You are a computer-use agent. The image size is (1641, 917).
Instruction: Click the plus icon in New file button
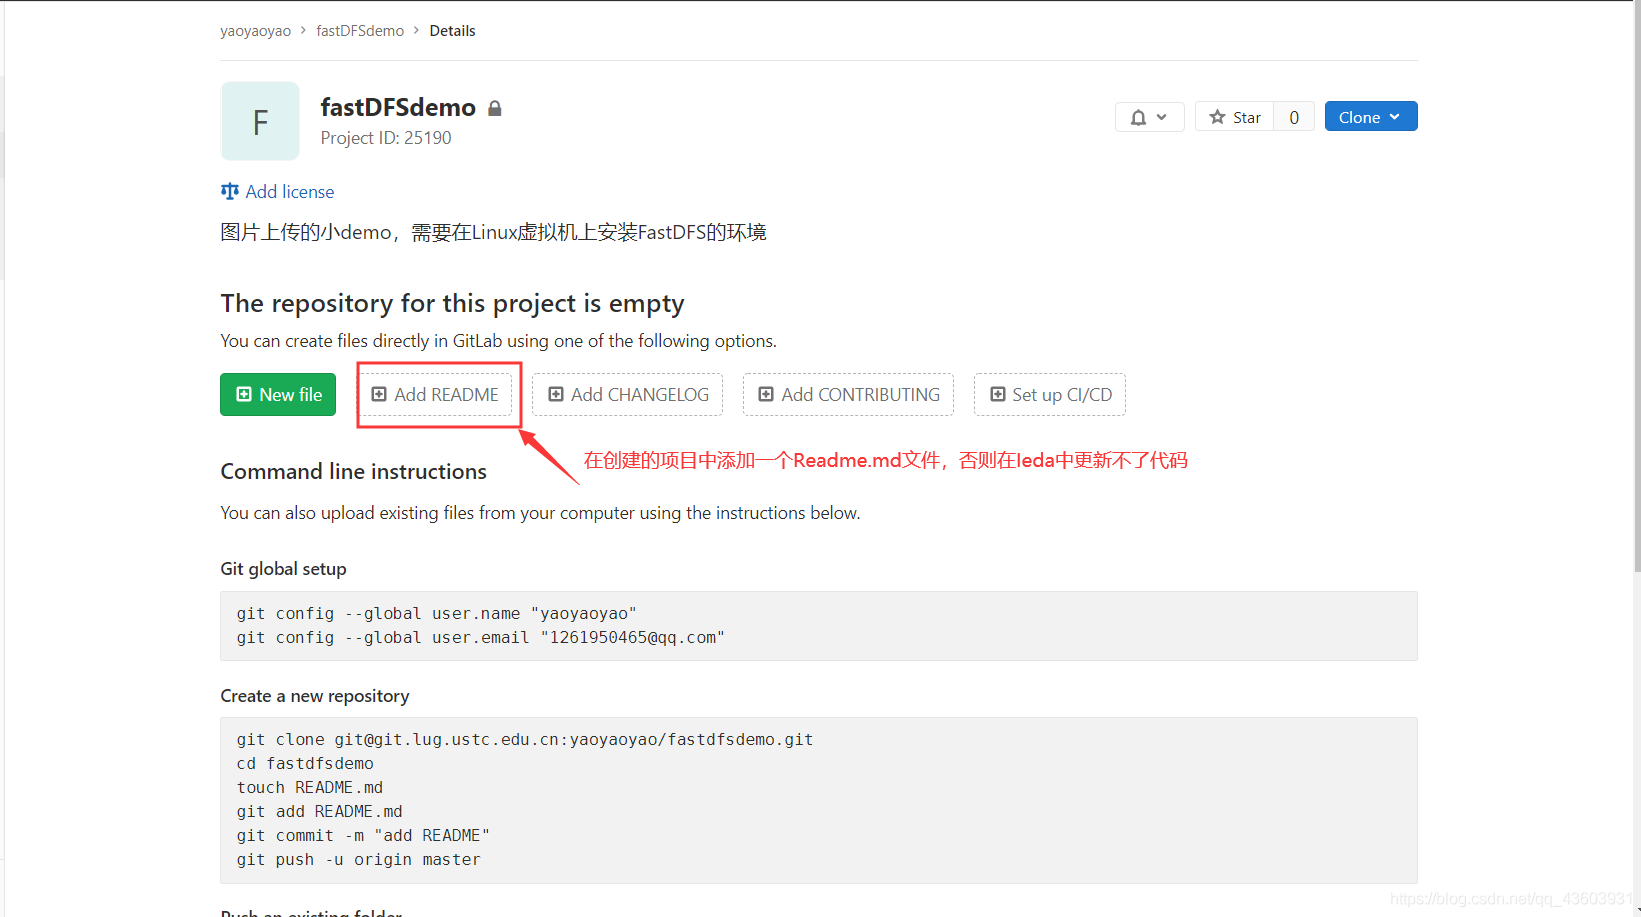tap(244, 394)
